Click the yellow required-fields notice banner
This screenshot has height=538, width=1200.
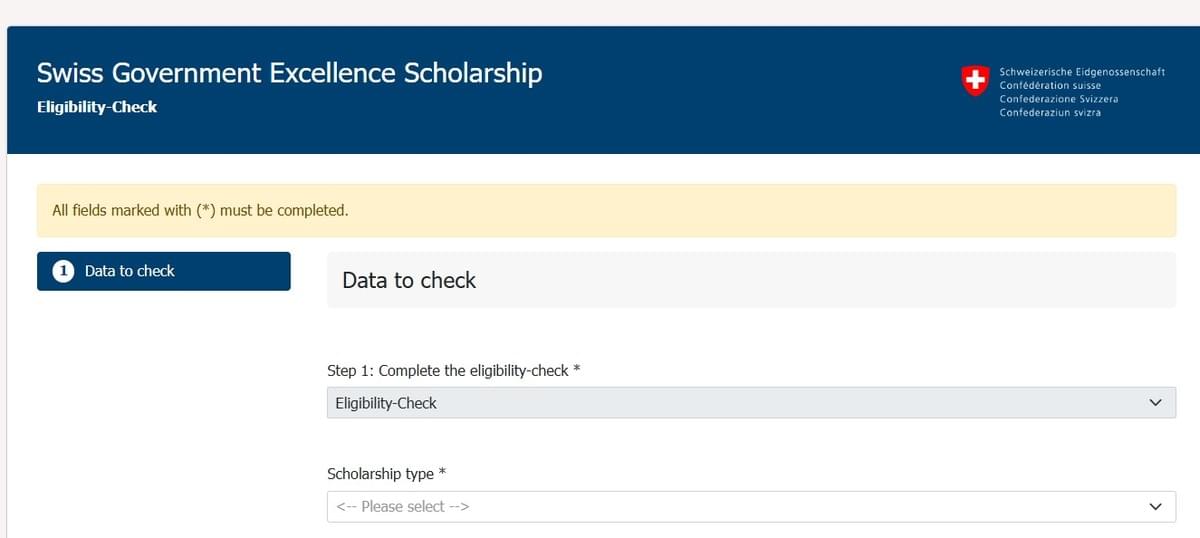(606, 211)
